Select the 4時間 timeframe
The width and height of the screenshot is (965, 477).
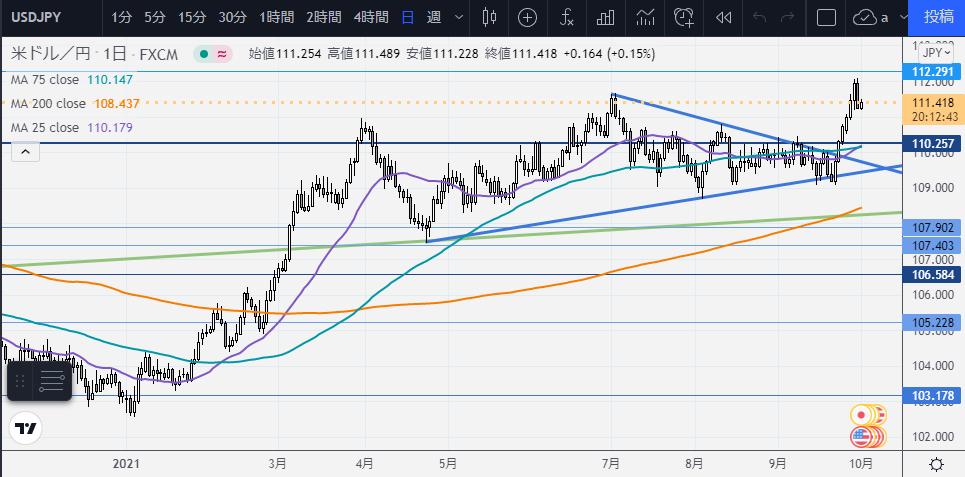(371, 17)
